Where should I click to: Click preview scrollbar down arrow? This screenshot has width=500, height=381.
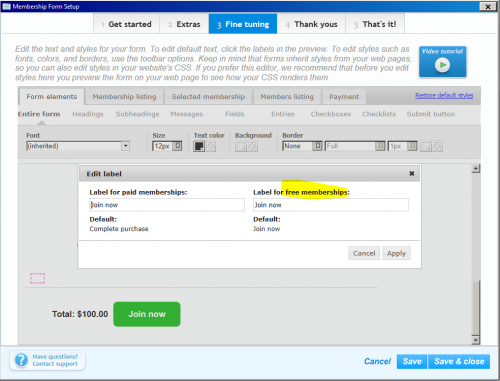476,340
